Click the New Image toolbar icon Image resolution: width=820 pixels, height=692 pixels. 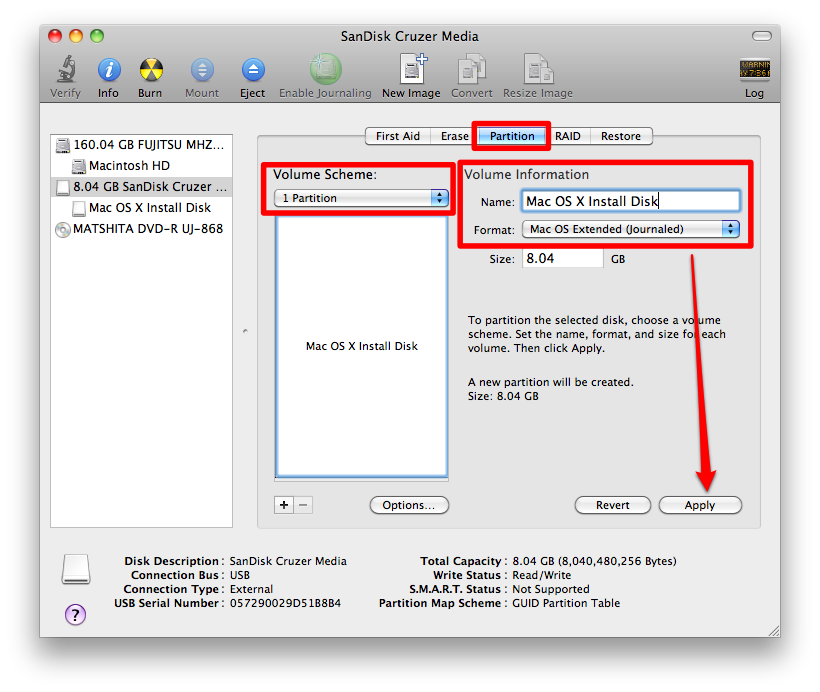pos(411,71)
